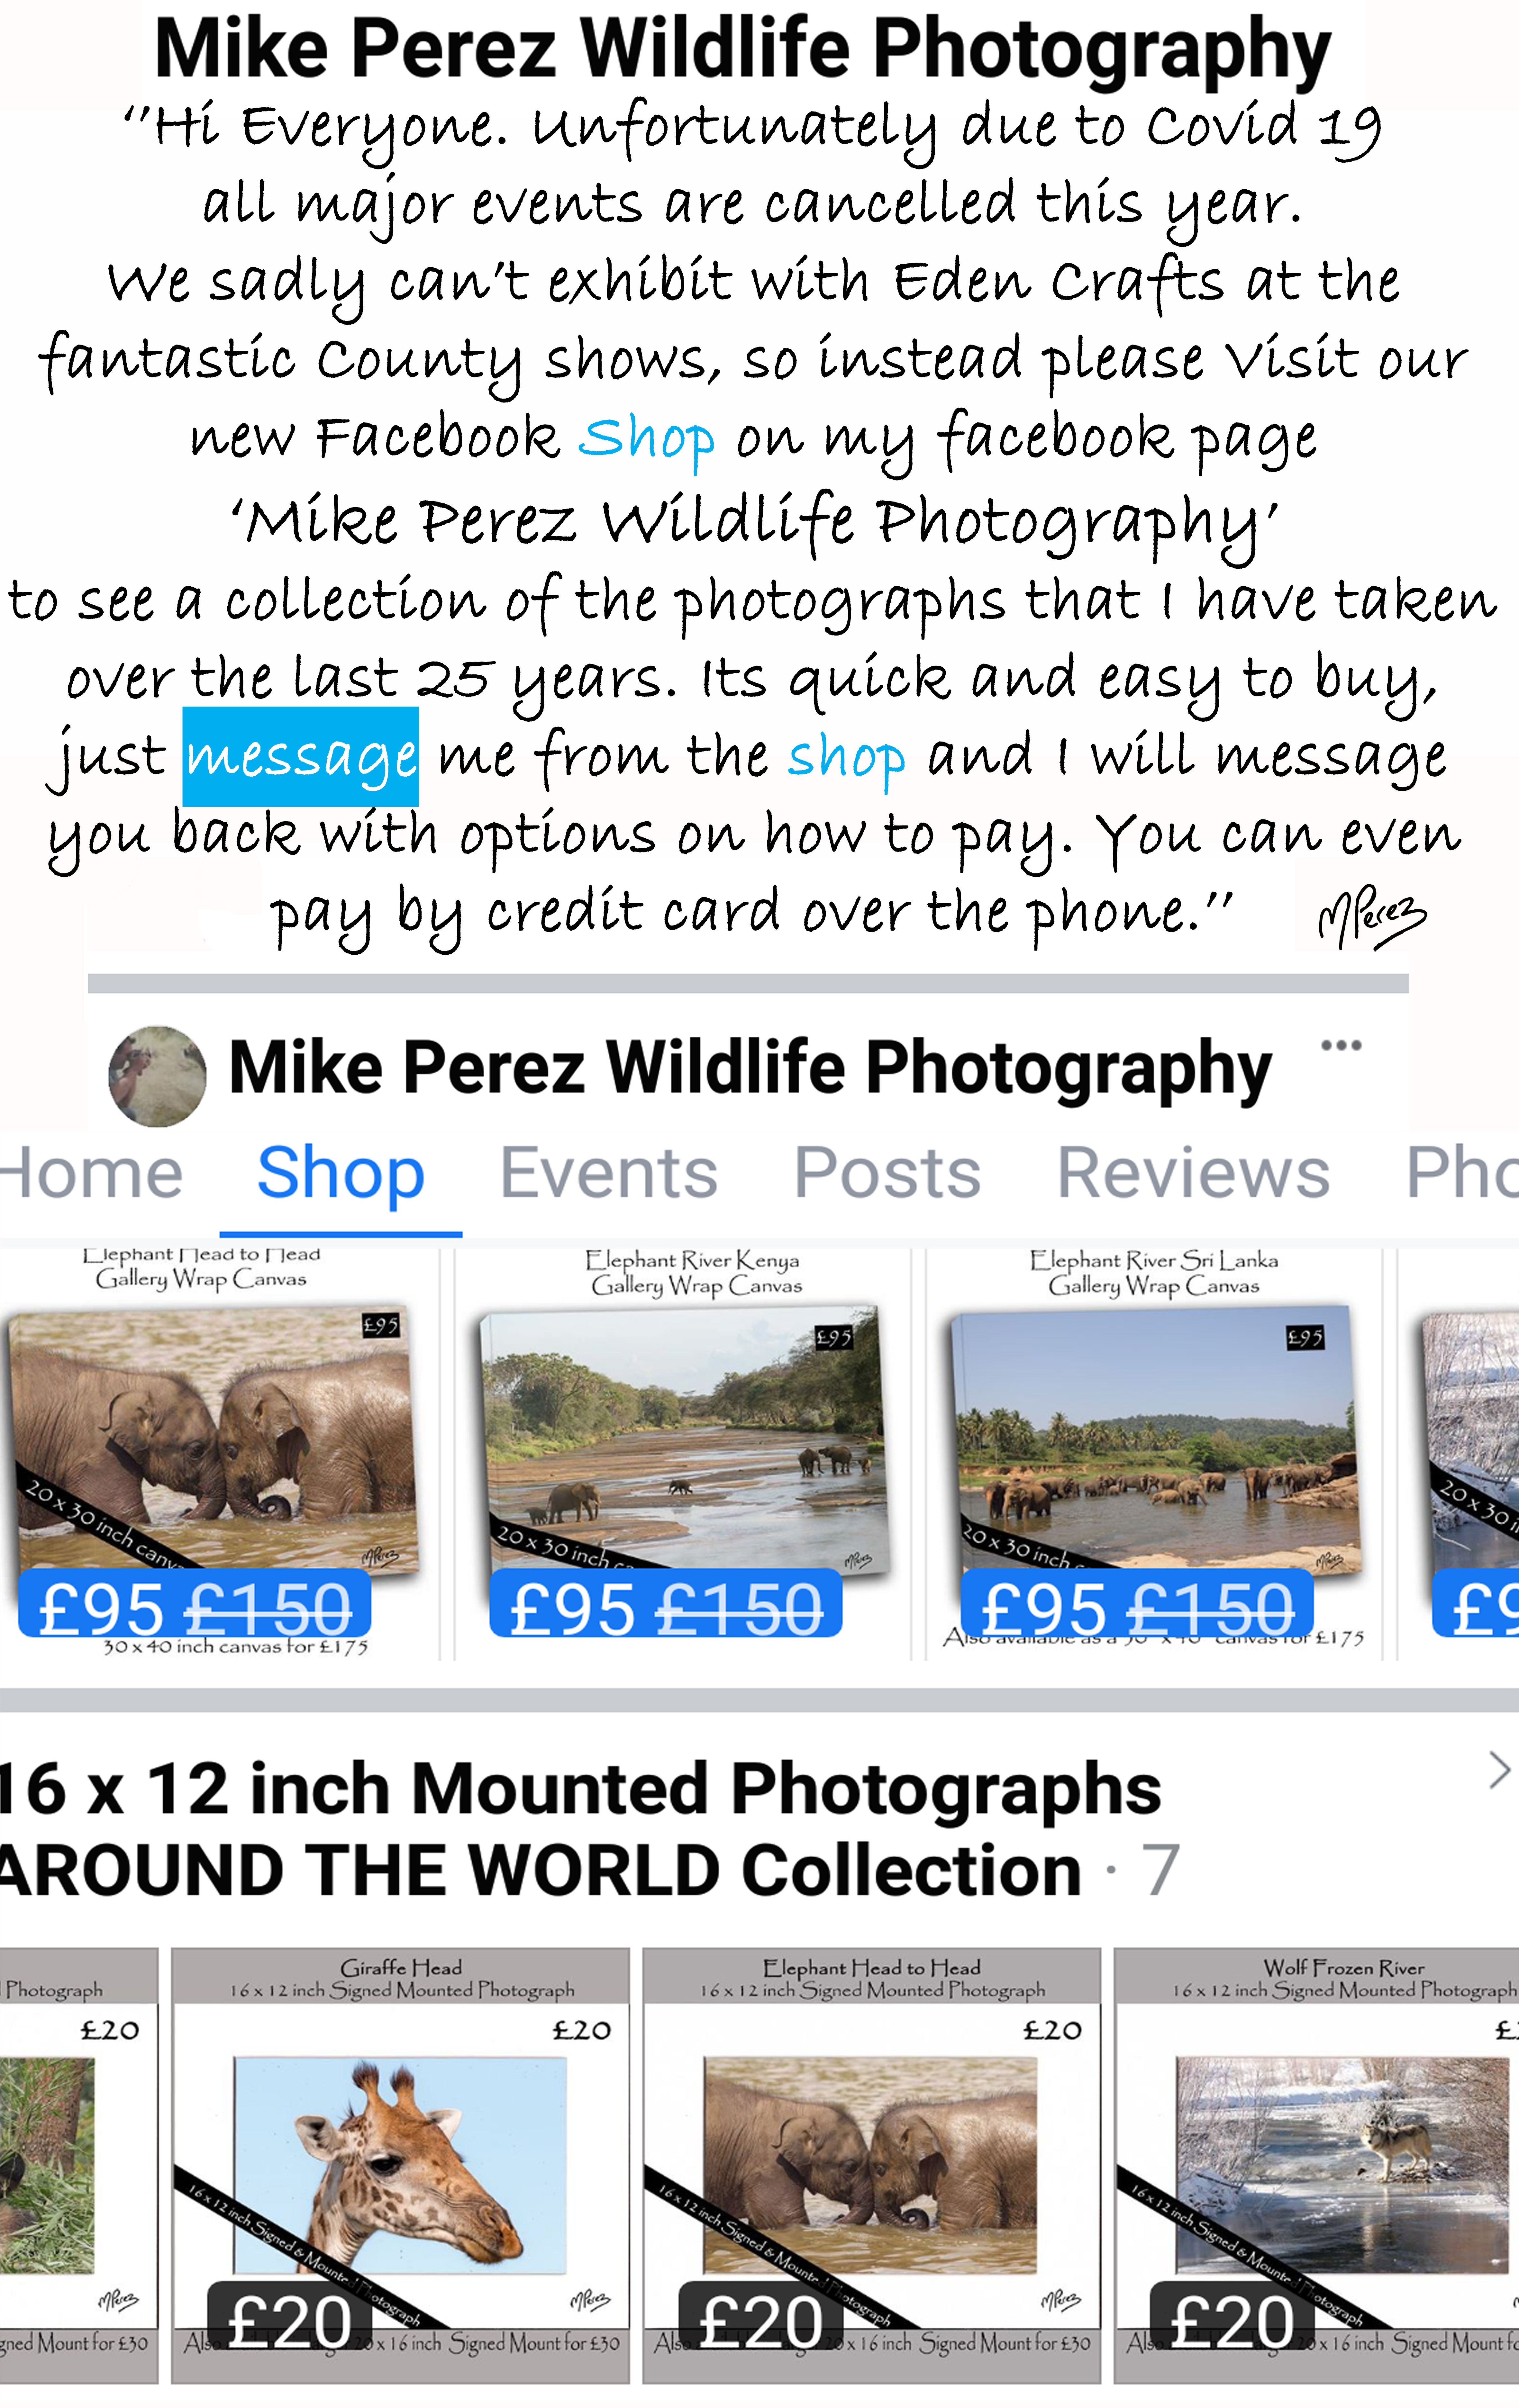Screen dimensions: 1519x2408
Task: Click the Mike Perez profile picture avatar
Action: point(157,1076)
